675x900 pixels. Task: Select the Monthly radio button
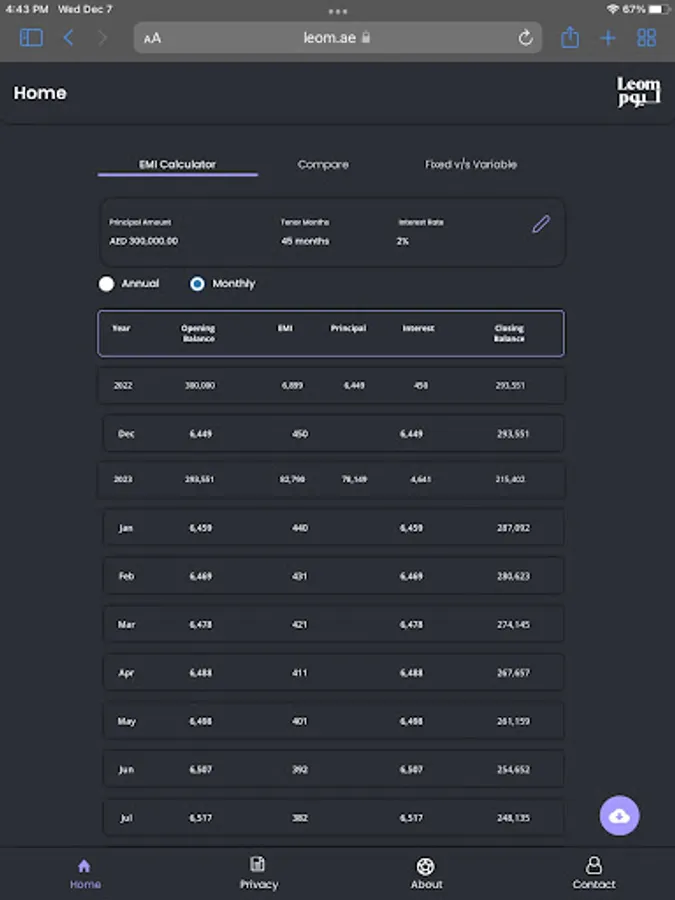pyautogui.click(x=197, y=284)
